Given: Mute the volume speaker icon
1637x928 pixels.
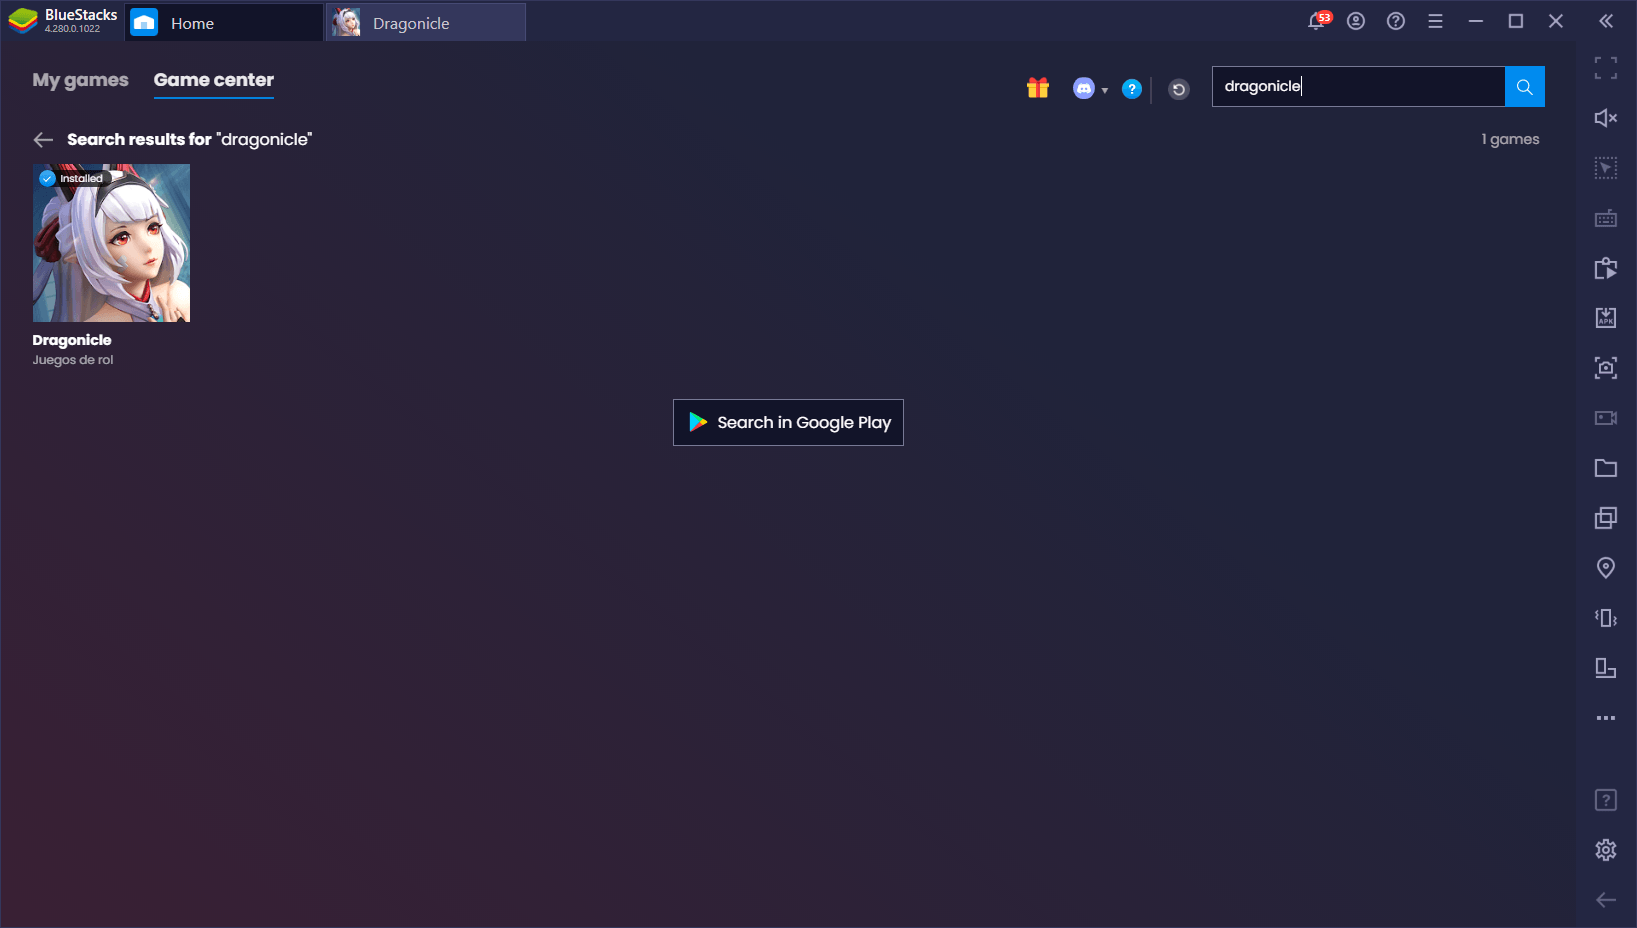Looking at the screenshot, I should (x=1606, y=118).
